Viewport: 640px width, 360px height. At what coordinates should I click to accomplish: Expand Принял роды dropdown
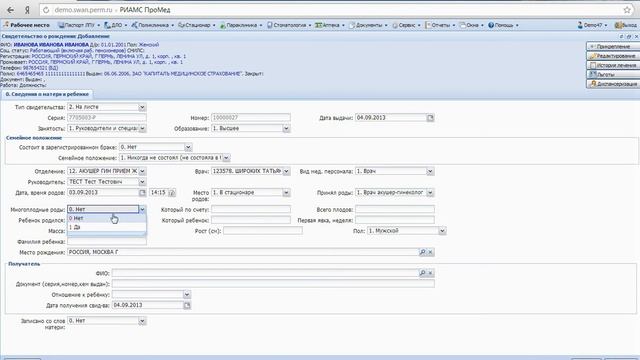coord(430,192)
